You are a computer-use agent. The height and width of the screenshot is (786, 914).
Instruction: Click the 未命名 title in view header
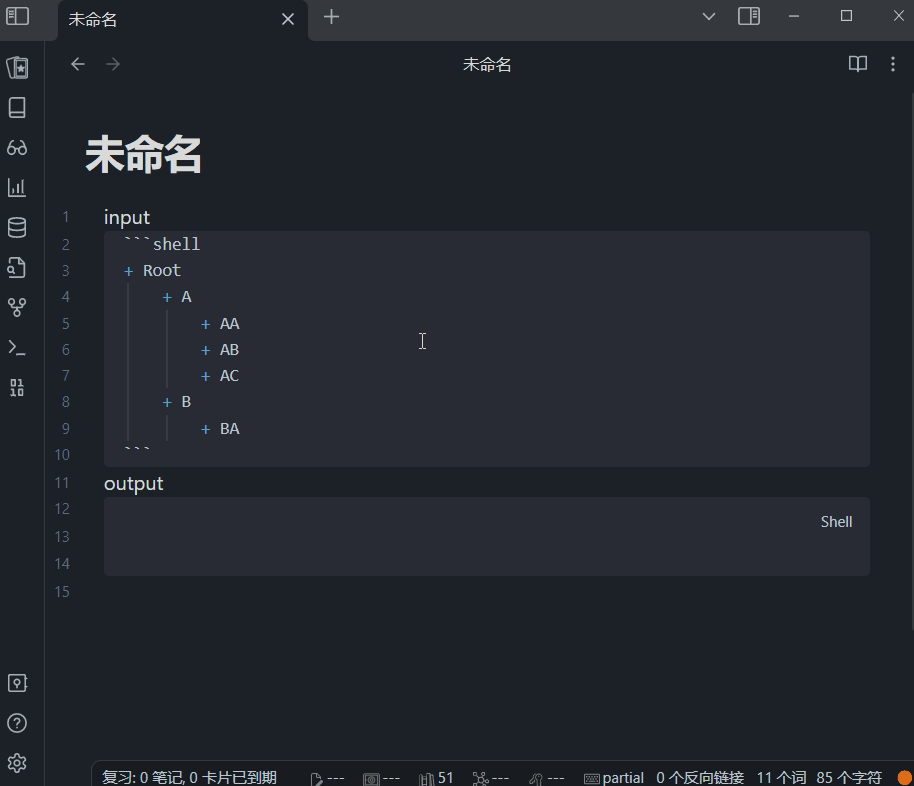click(x=487, y=64)
